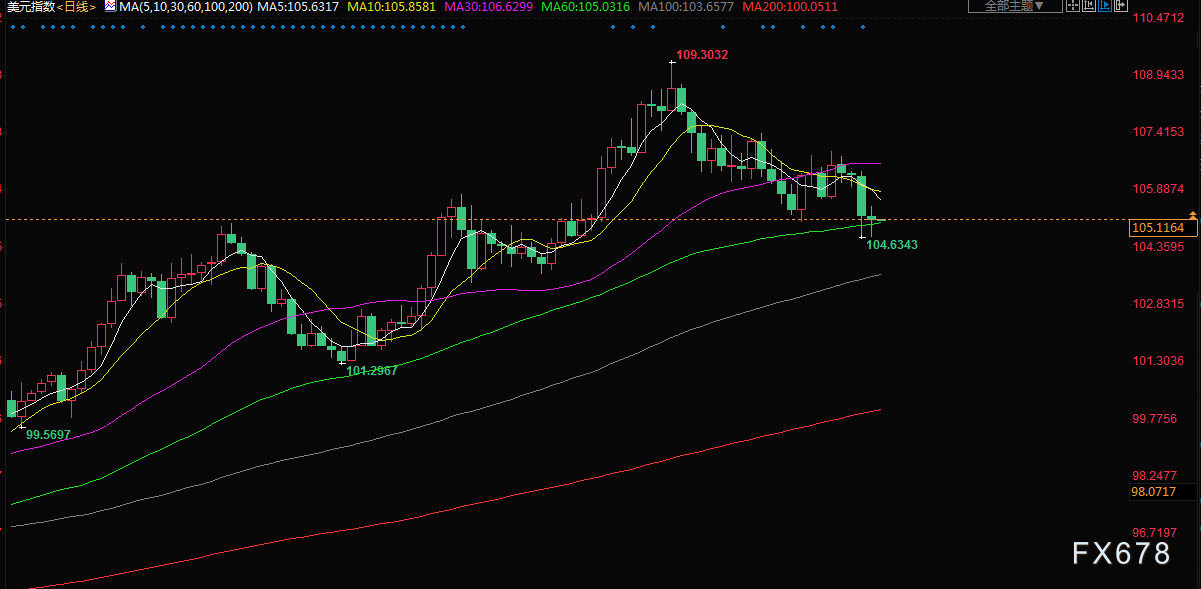The height and width of the screenshot is (589, 1201).
Task: Click the MA5:105.6317 value
Action: coord(298,6)
